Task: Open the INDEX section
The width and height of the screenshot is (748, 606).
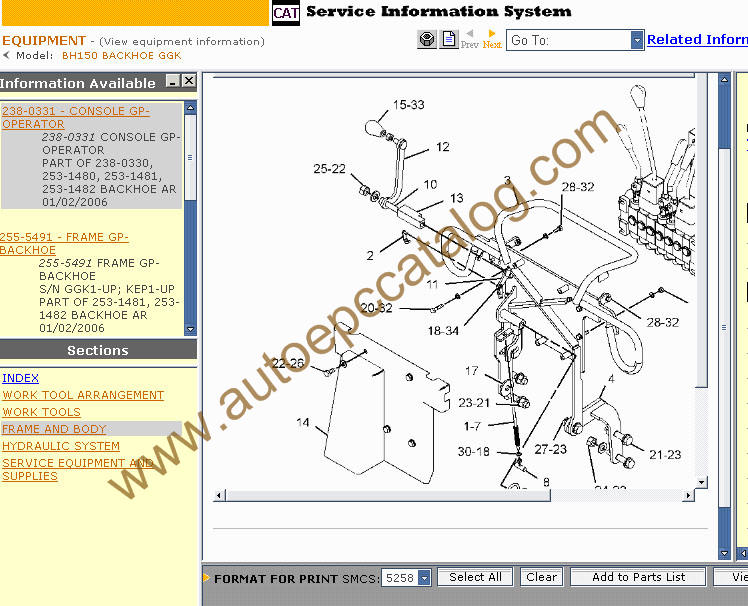Action: click(x=21, y=378)
